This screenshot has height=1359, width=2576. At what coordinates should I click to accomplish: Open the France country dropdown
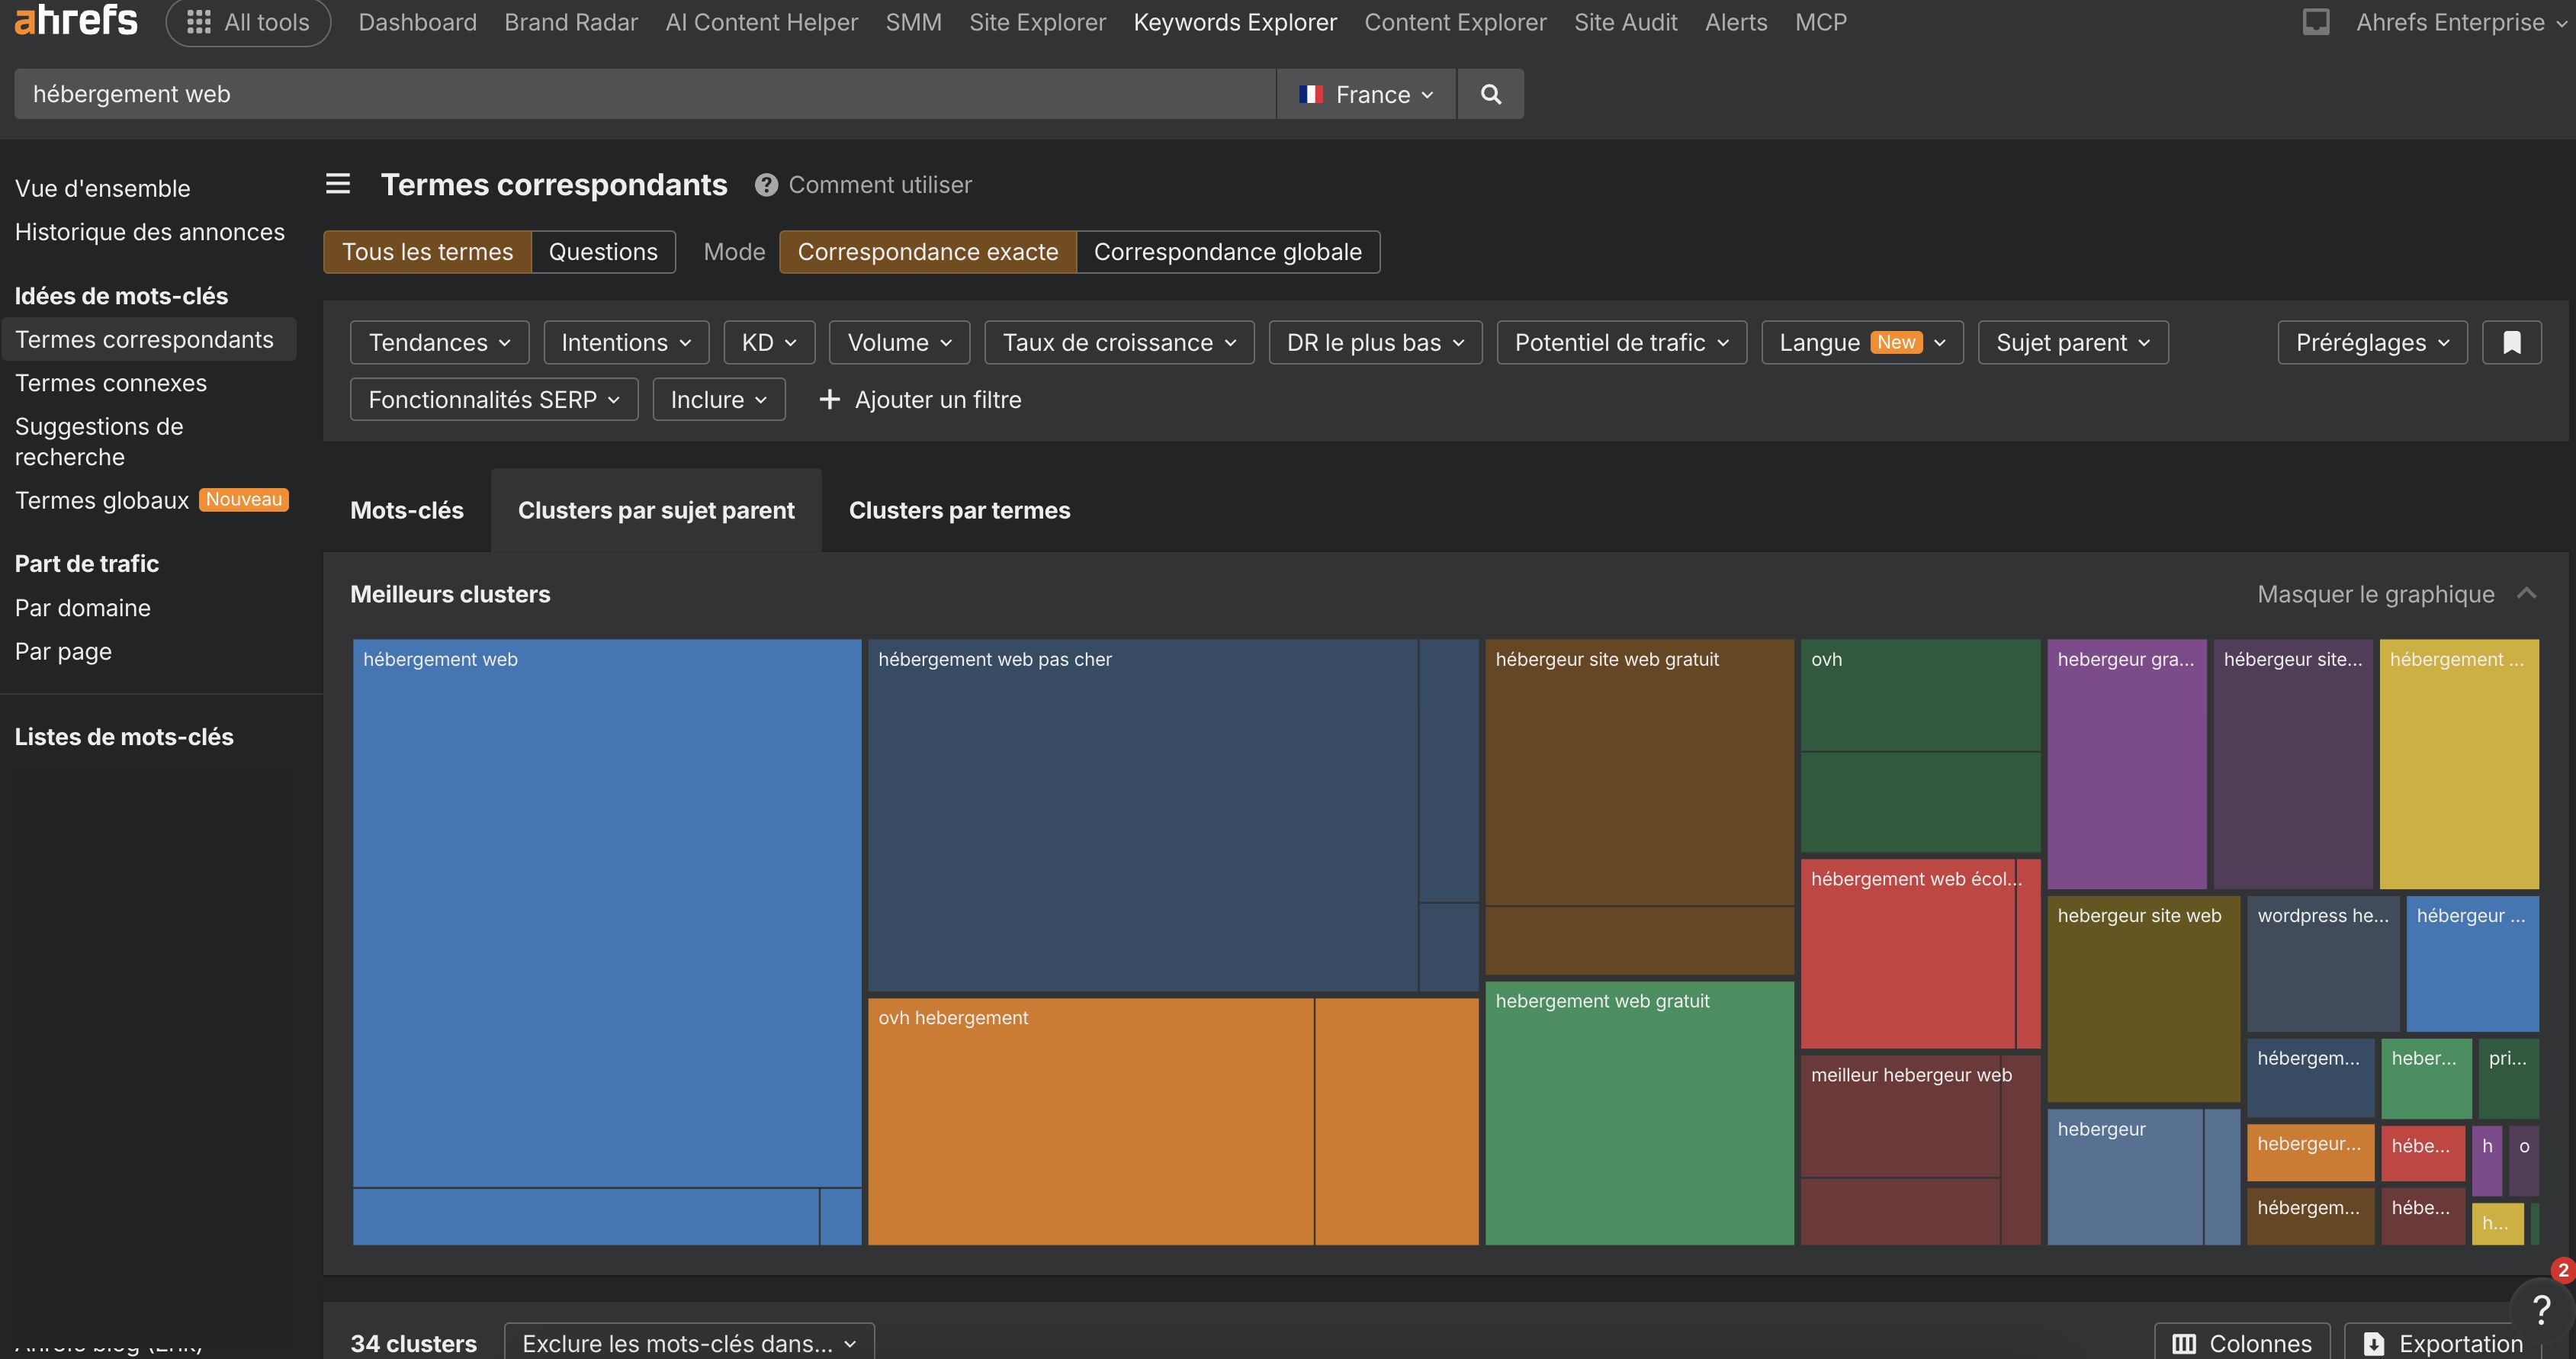(x=1366, y=93)
